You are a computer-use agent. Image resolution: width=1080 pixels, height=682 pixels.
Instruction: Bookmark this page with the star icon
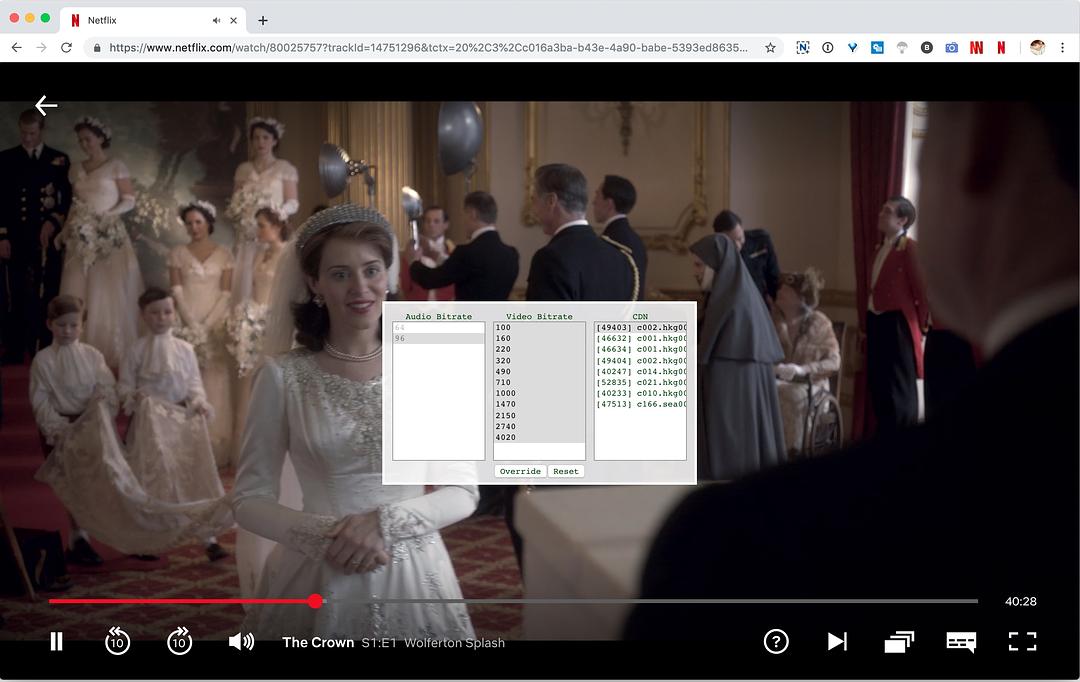coord(770,48)
